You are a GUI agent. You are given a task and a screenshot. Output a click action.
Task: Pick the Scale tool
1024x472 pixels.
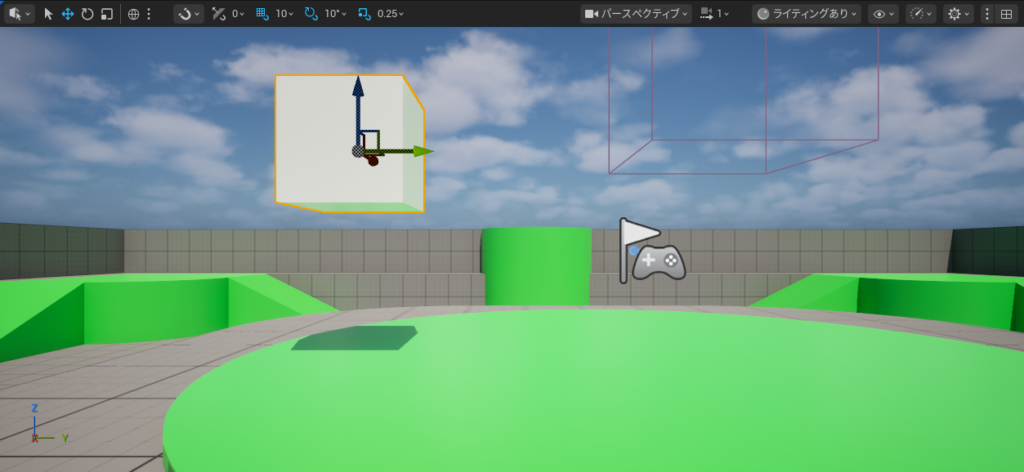coord(106,14)
